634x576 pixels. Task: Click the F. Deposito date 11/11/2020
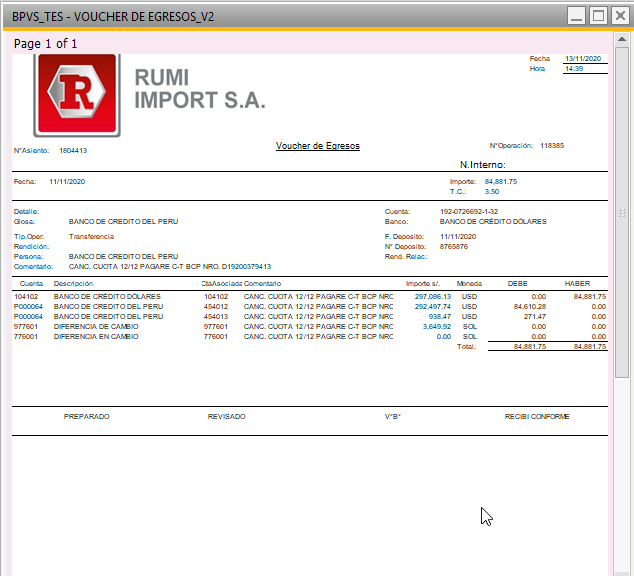[458, 236]
